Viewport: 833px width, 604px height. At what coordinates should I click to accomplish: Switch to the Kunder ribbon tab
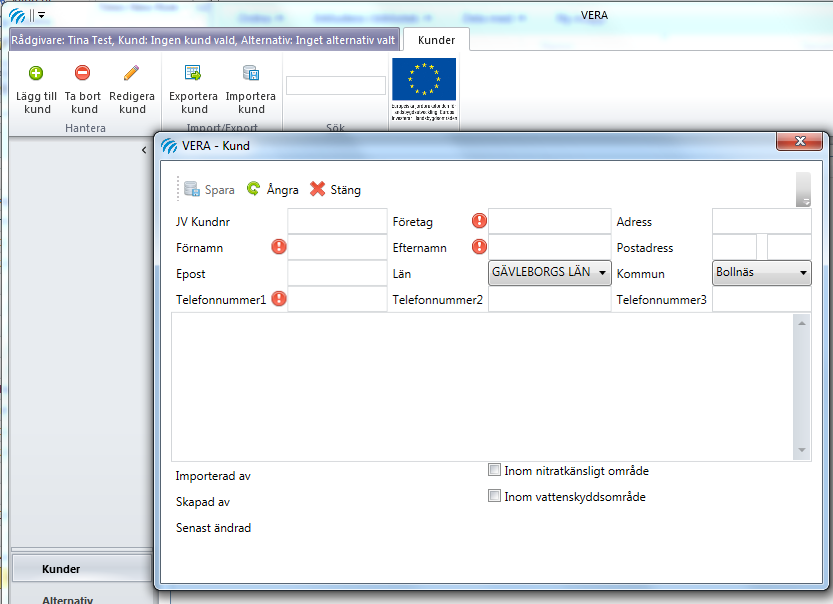pyautogui.click(x=436, y=40)
